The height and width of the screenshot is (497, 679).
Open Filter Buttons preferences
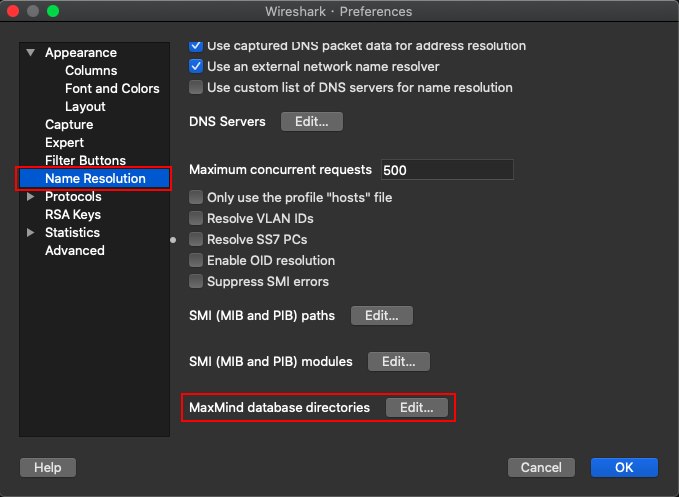tap(85, 161)
